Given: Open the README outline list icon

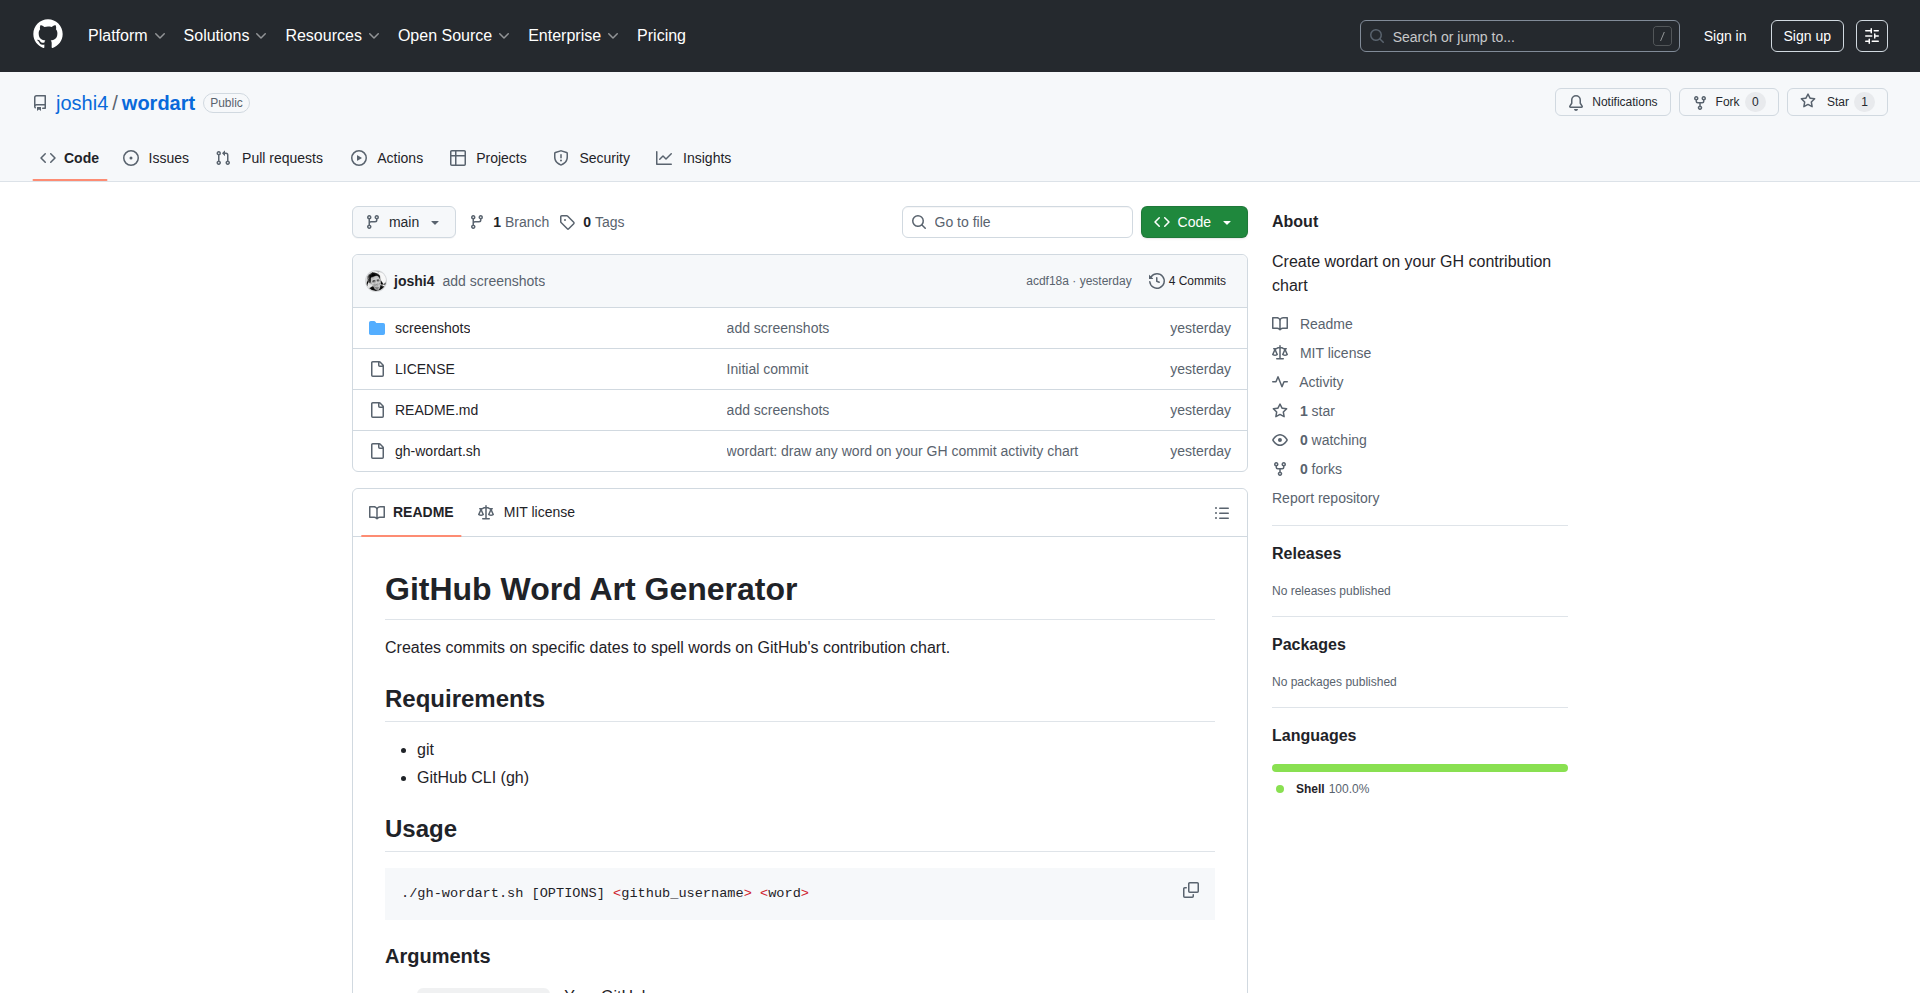Looking at the screenshot, I should (1221, 513).
